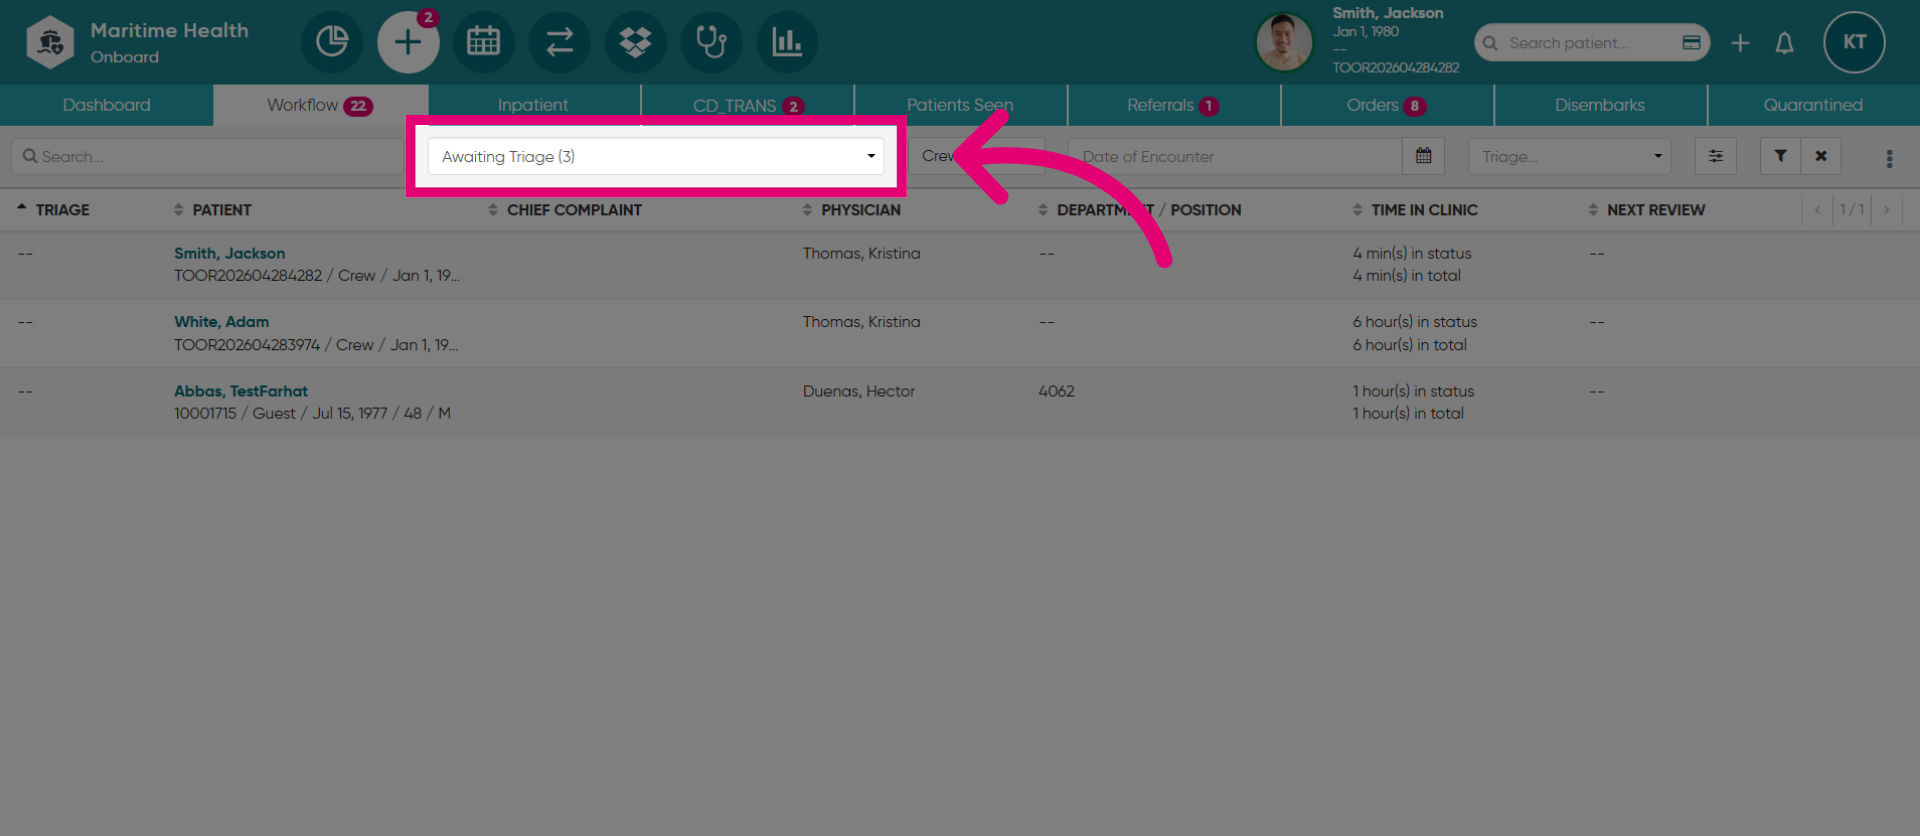This screenshot has width=1920, height=836.
Task: Go to the previous page arrow
Action: [1817, 210]
